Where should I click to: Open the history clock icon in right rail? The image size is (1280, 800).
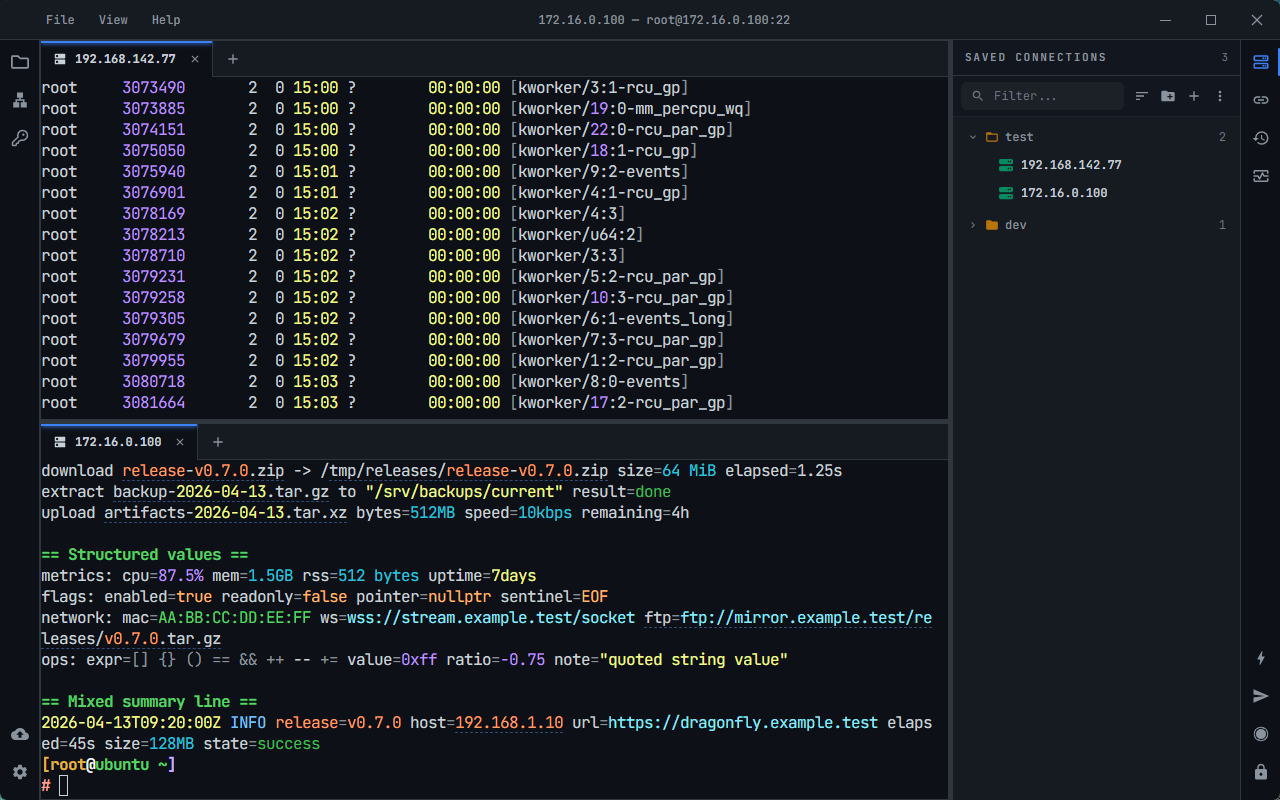(x=1261, y=138)
